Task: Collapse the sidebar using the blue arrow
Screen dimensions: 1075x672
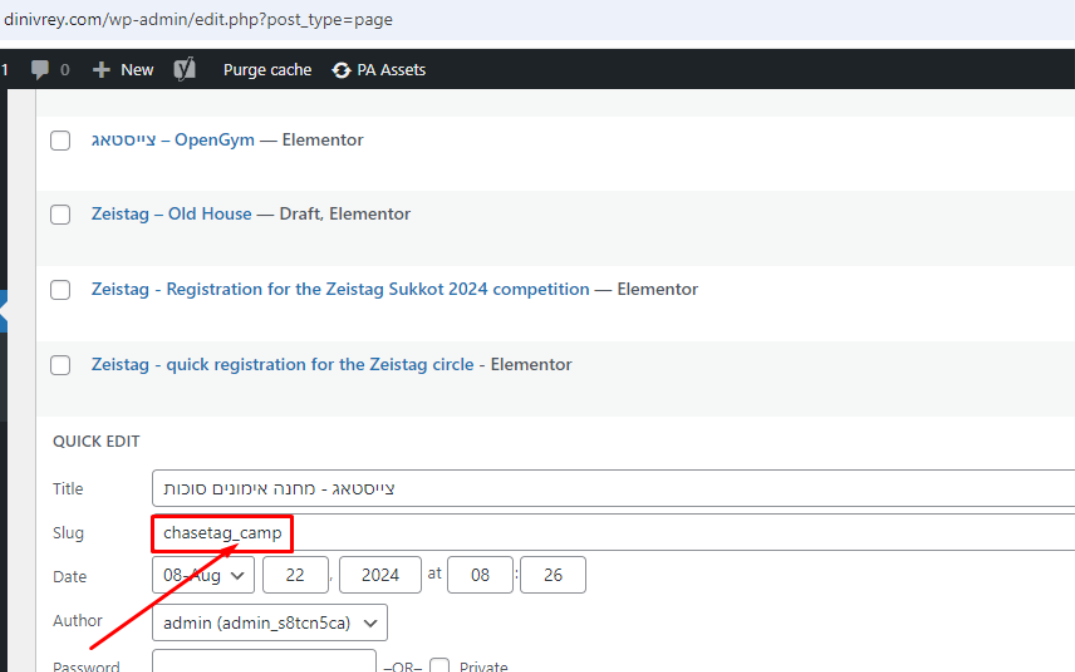Action: (x=4, y=312)
